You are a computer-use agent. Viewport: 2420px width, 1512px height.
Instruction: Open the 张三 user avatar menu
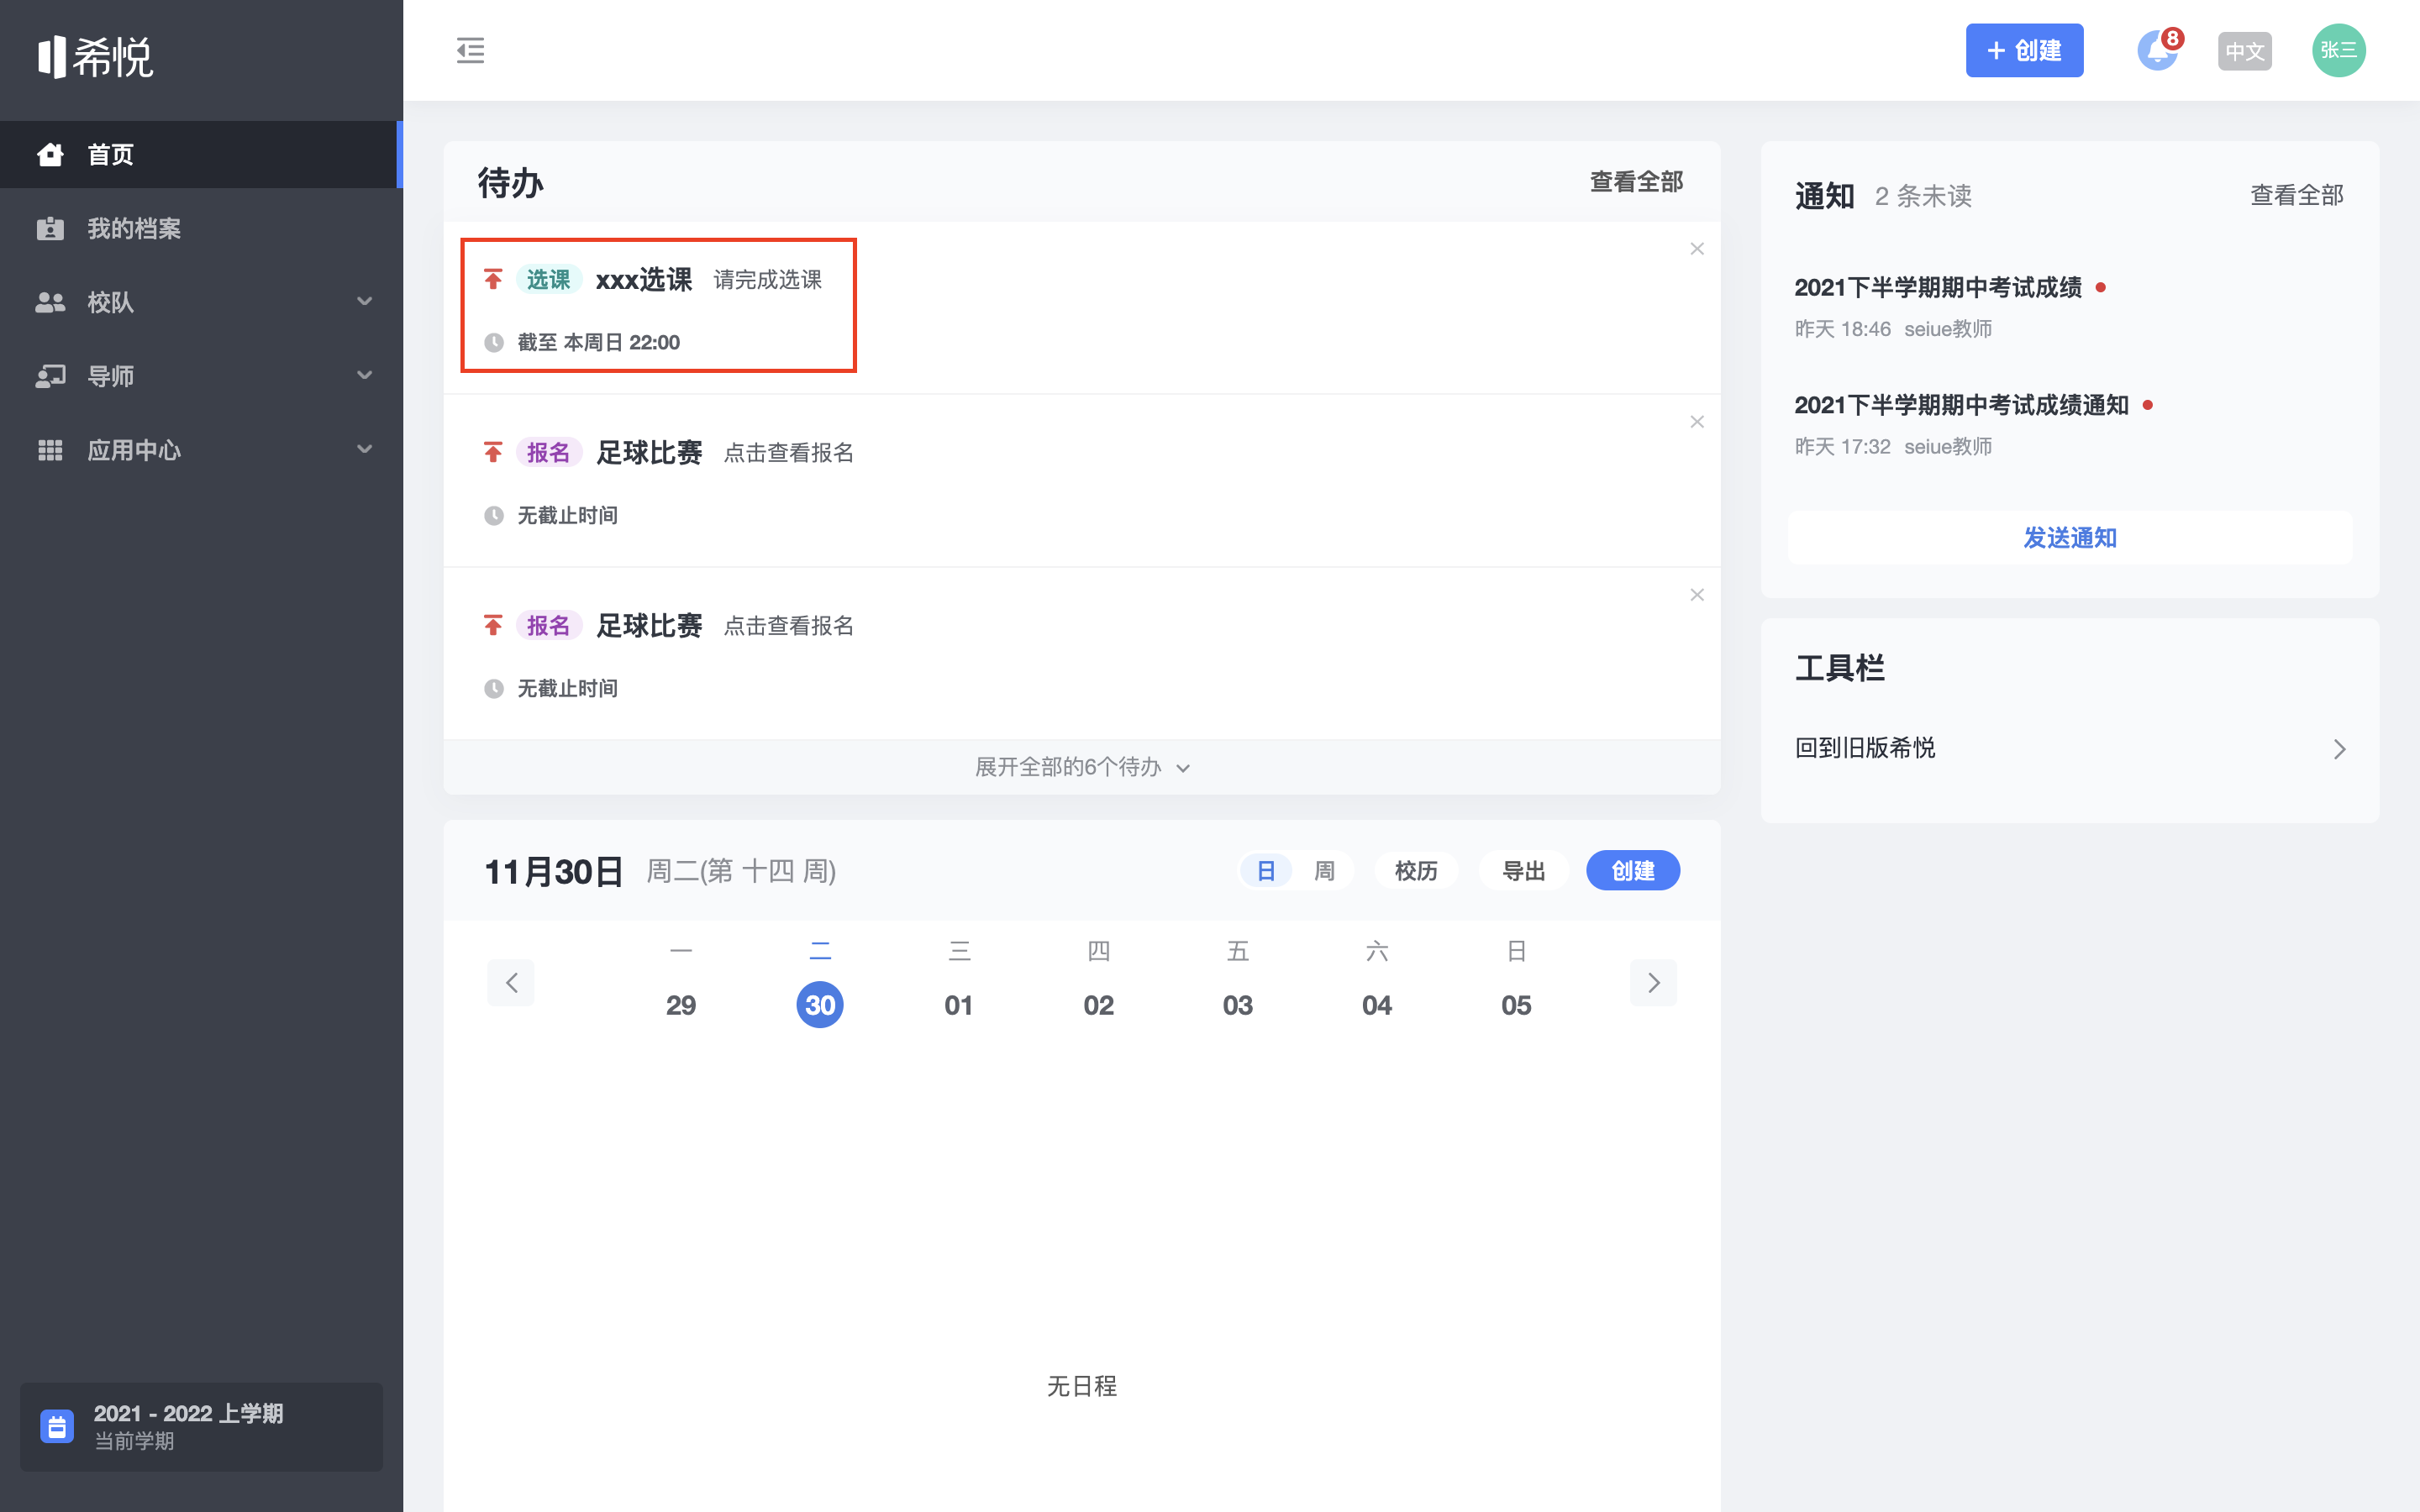(2338, 50)
